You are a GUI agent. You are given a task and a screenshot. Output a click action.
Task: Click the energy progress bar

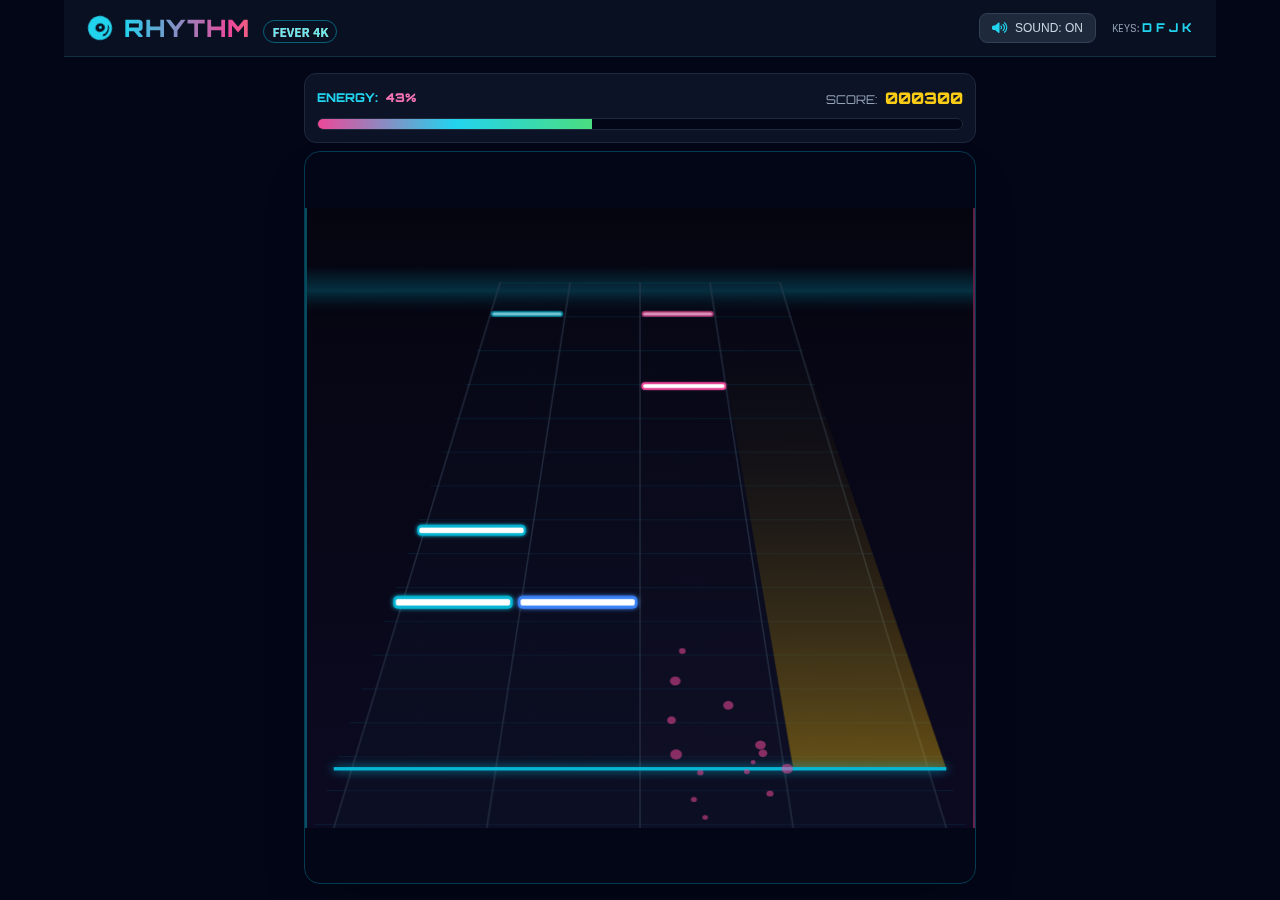click(x=640, y=124)
